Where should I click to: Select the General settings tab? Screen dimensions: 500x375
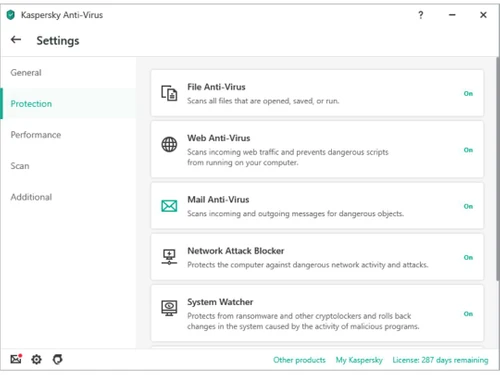point(68,73)
